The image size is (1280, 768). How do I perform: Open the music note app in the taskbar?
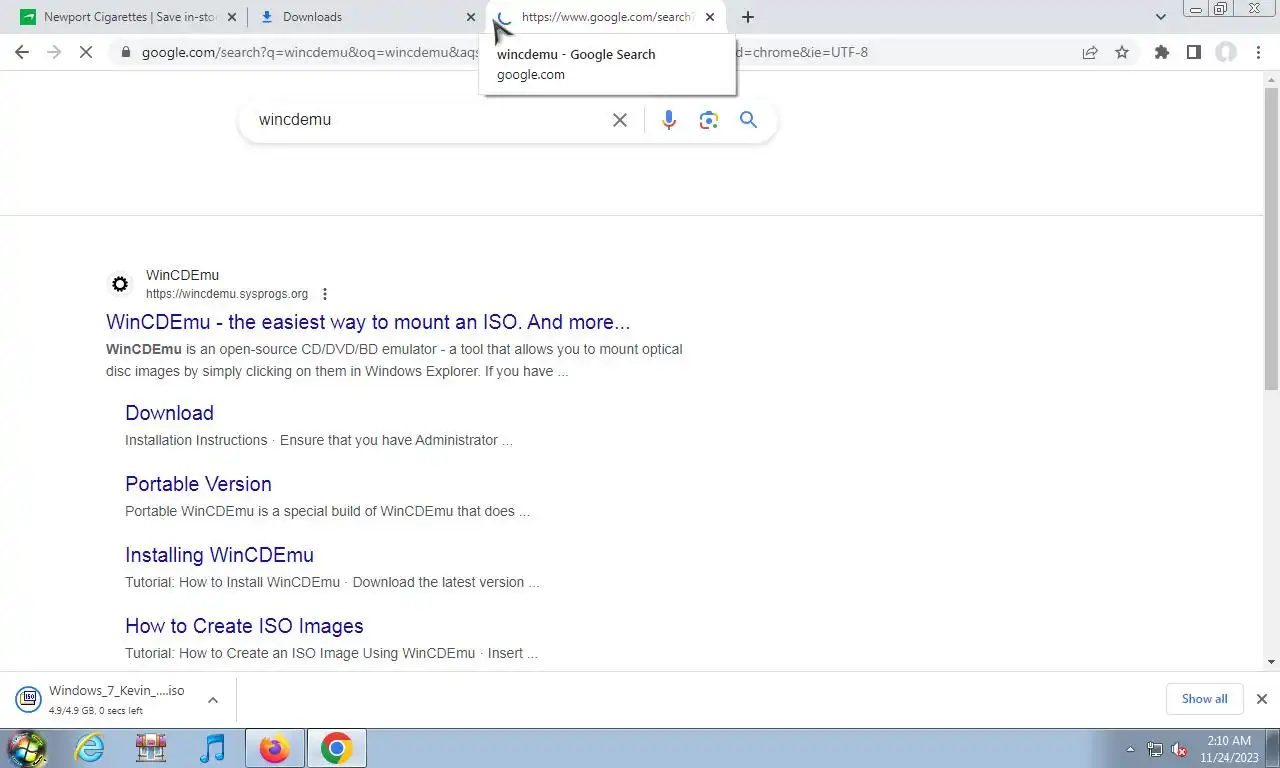(212, 748)
